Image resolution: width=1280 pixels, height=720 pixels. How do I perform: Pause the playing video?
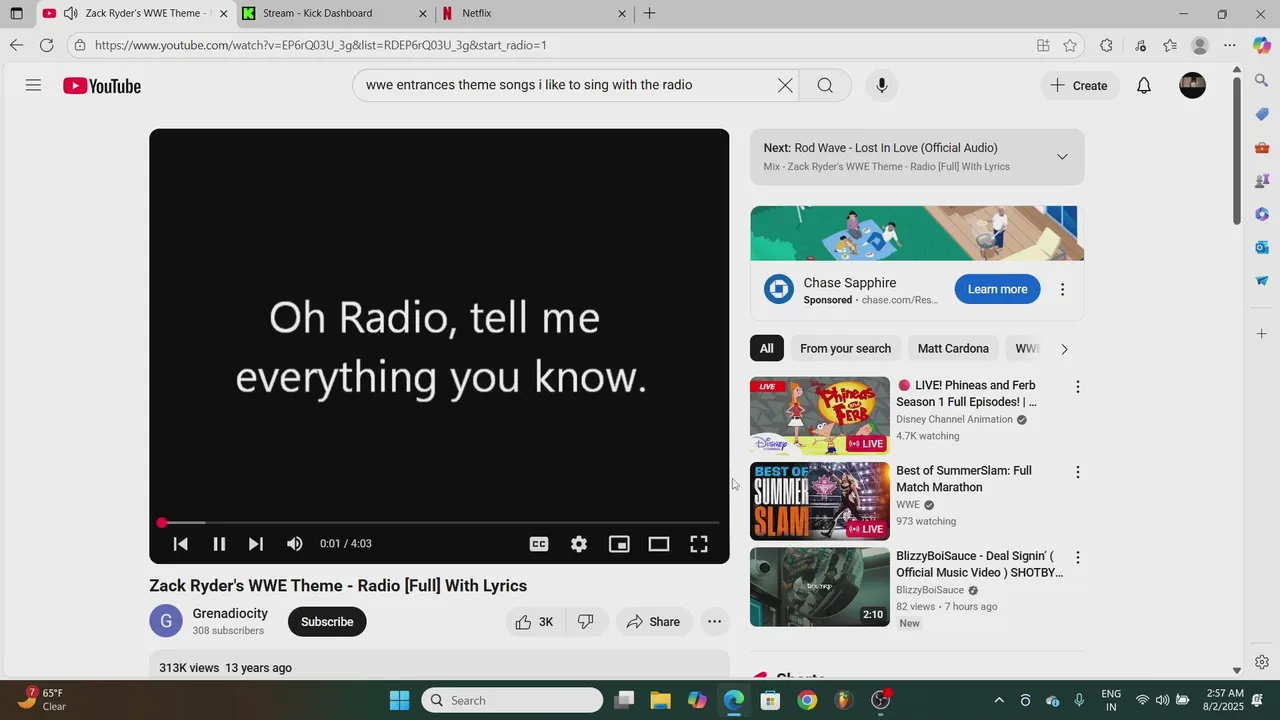219,544
